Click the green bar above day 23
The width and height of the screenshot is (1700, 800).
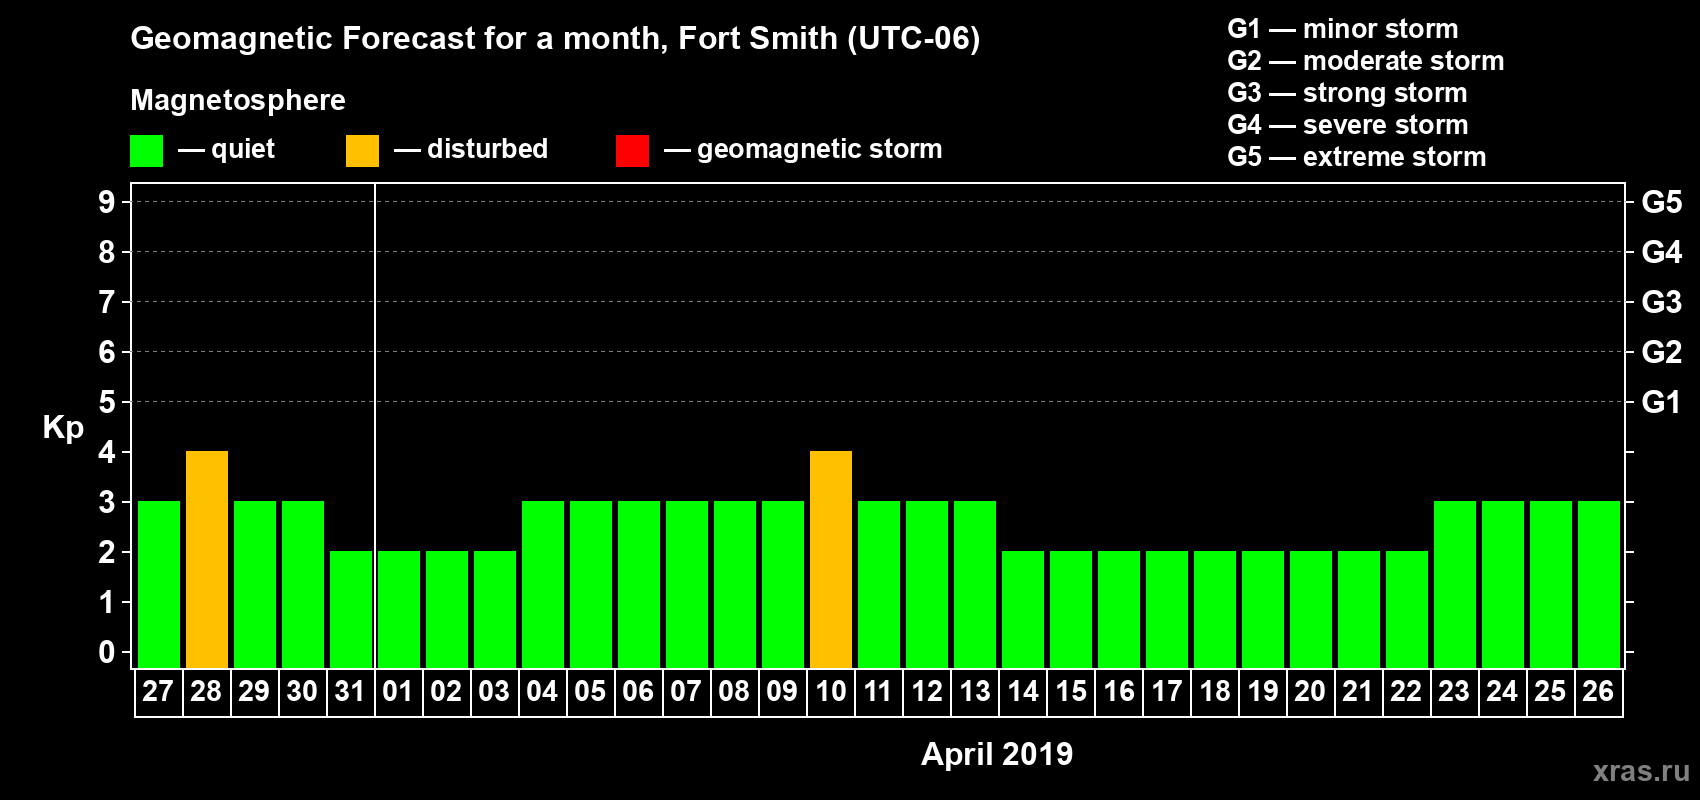click(x=1455, y=585)
